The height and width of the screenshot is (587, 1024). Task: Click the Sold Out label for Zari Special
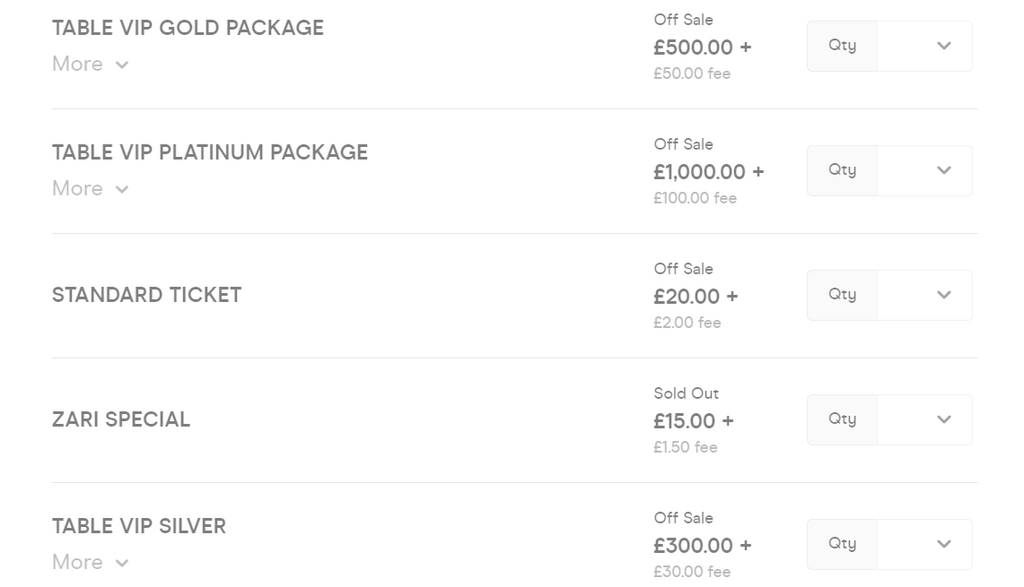[x=686, y=394]
